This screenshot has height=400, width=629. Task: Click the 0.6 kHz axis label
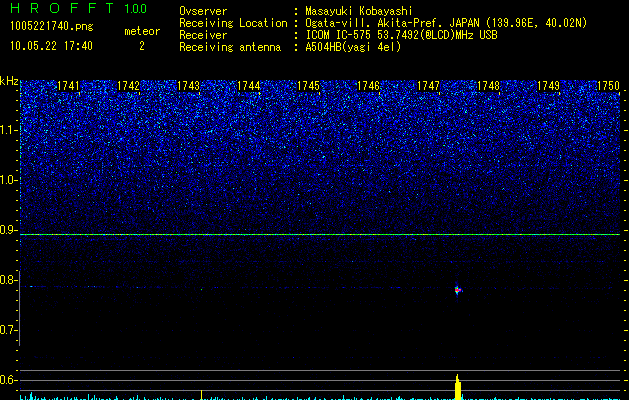coord(8,380)
